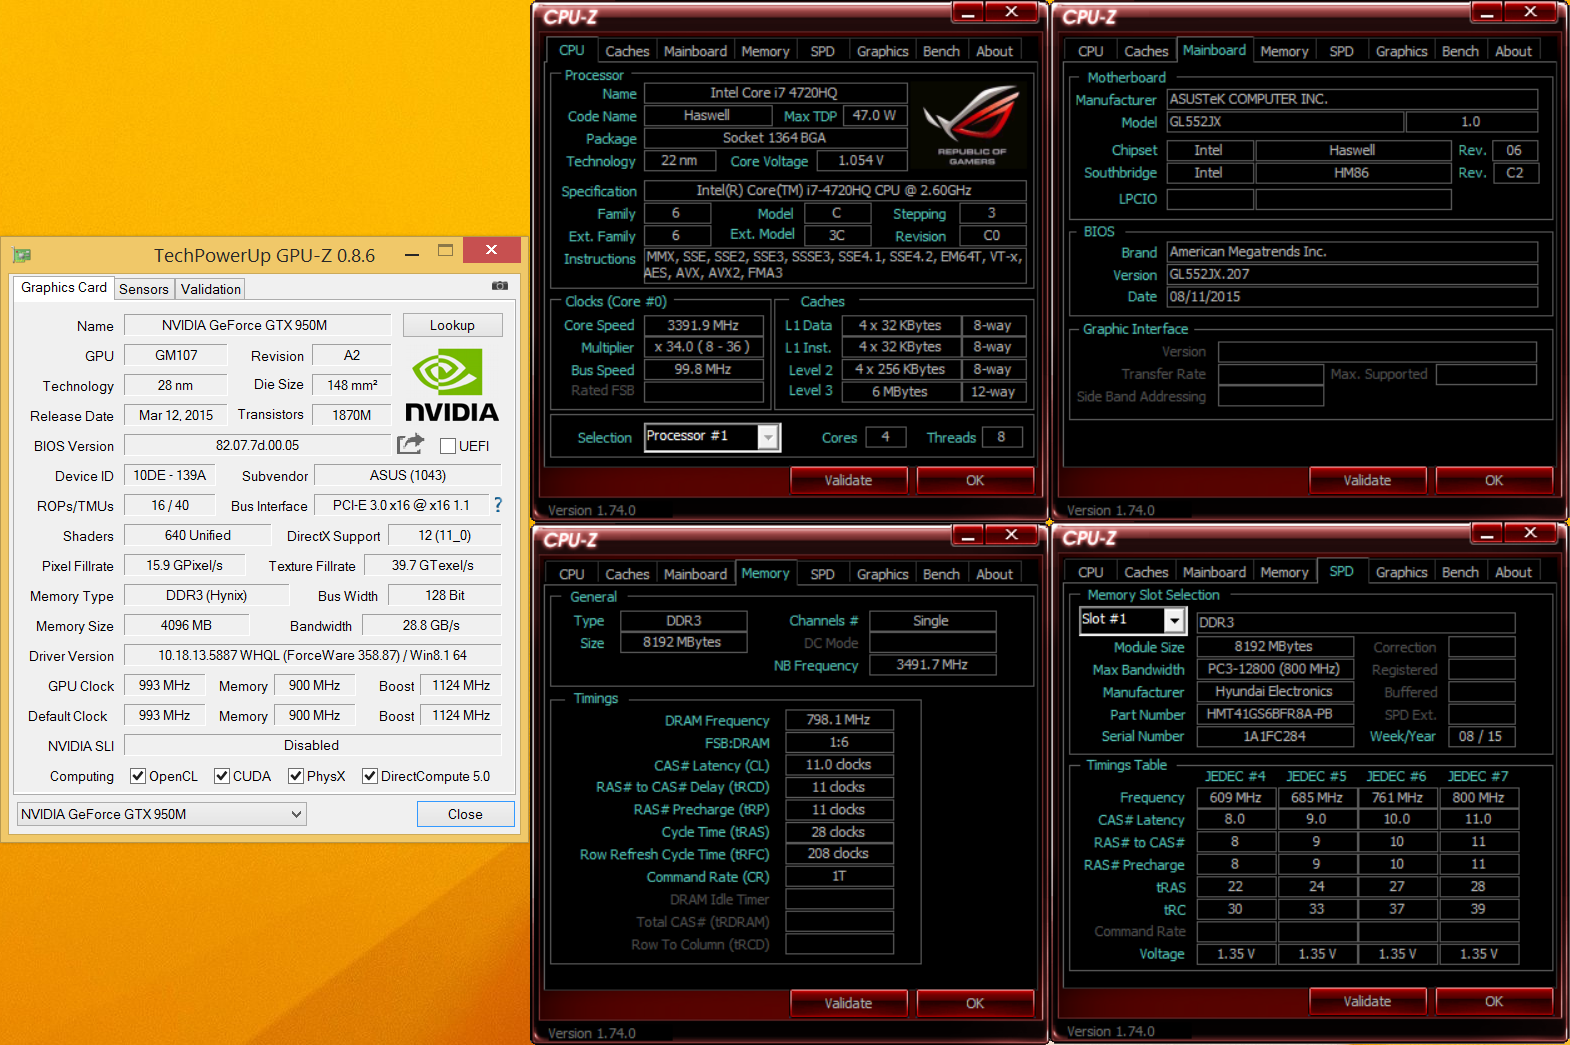Click the Close button in GPU-Z
1570x1045 pixels.
465,814
